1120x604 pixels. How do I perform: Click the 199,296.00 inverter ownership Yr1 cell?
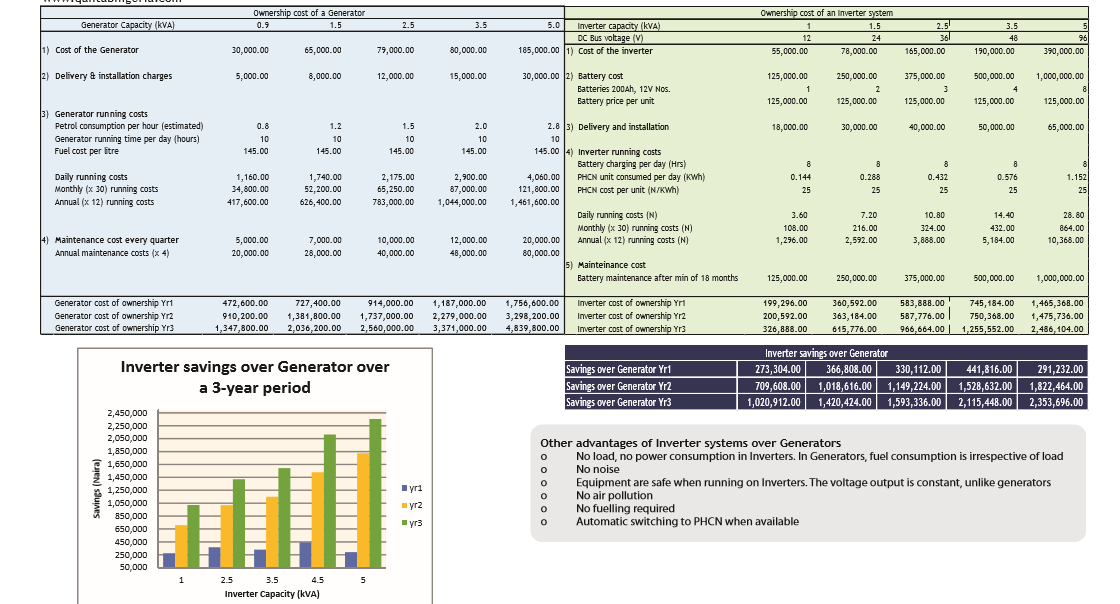786,303
